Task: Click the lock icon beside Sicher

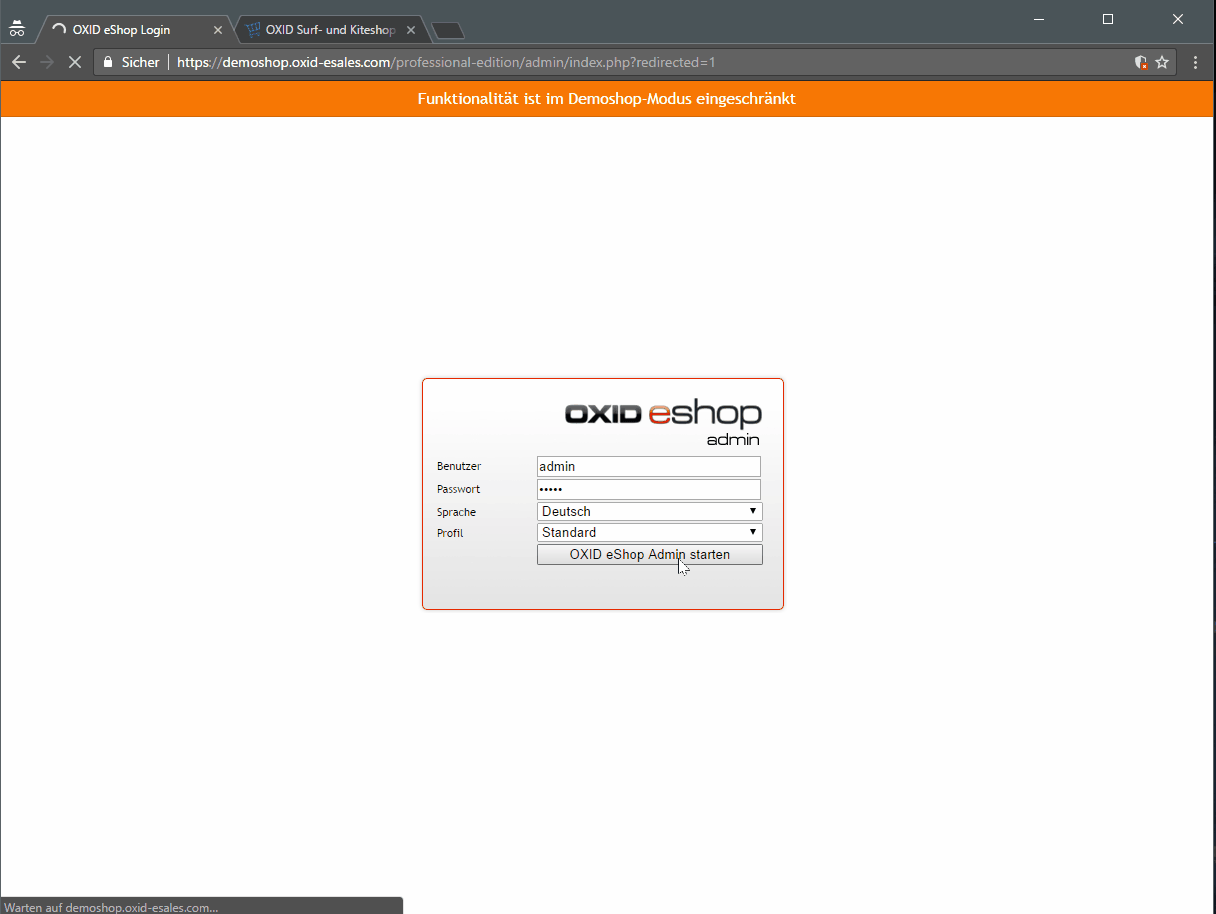Action: (x=108, y=62)
